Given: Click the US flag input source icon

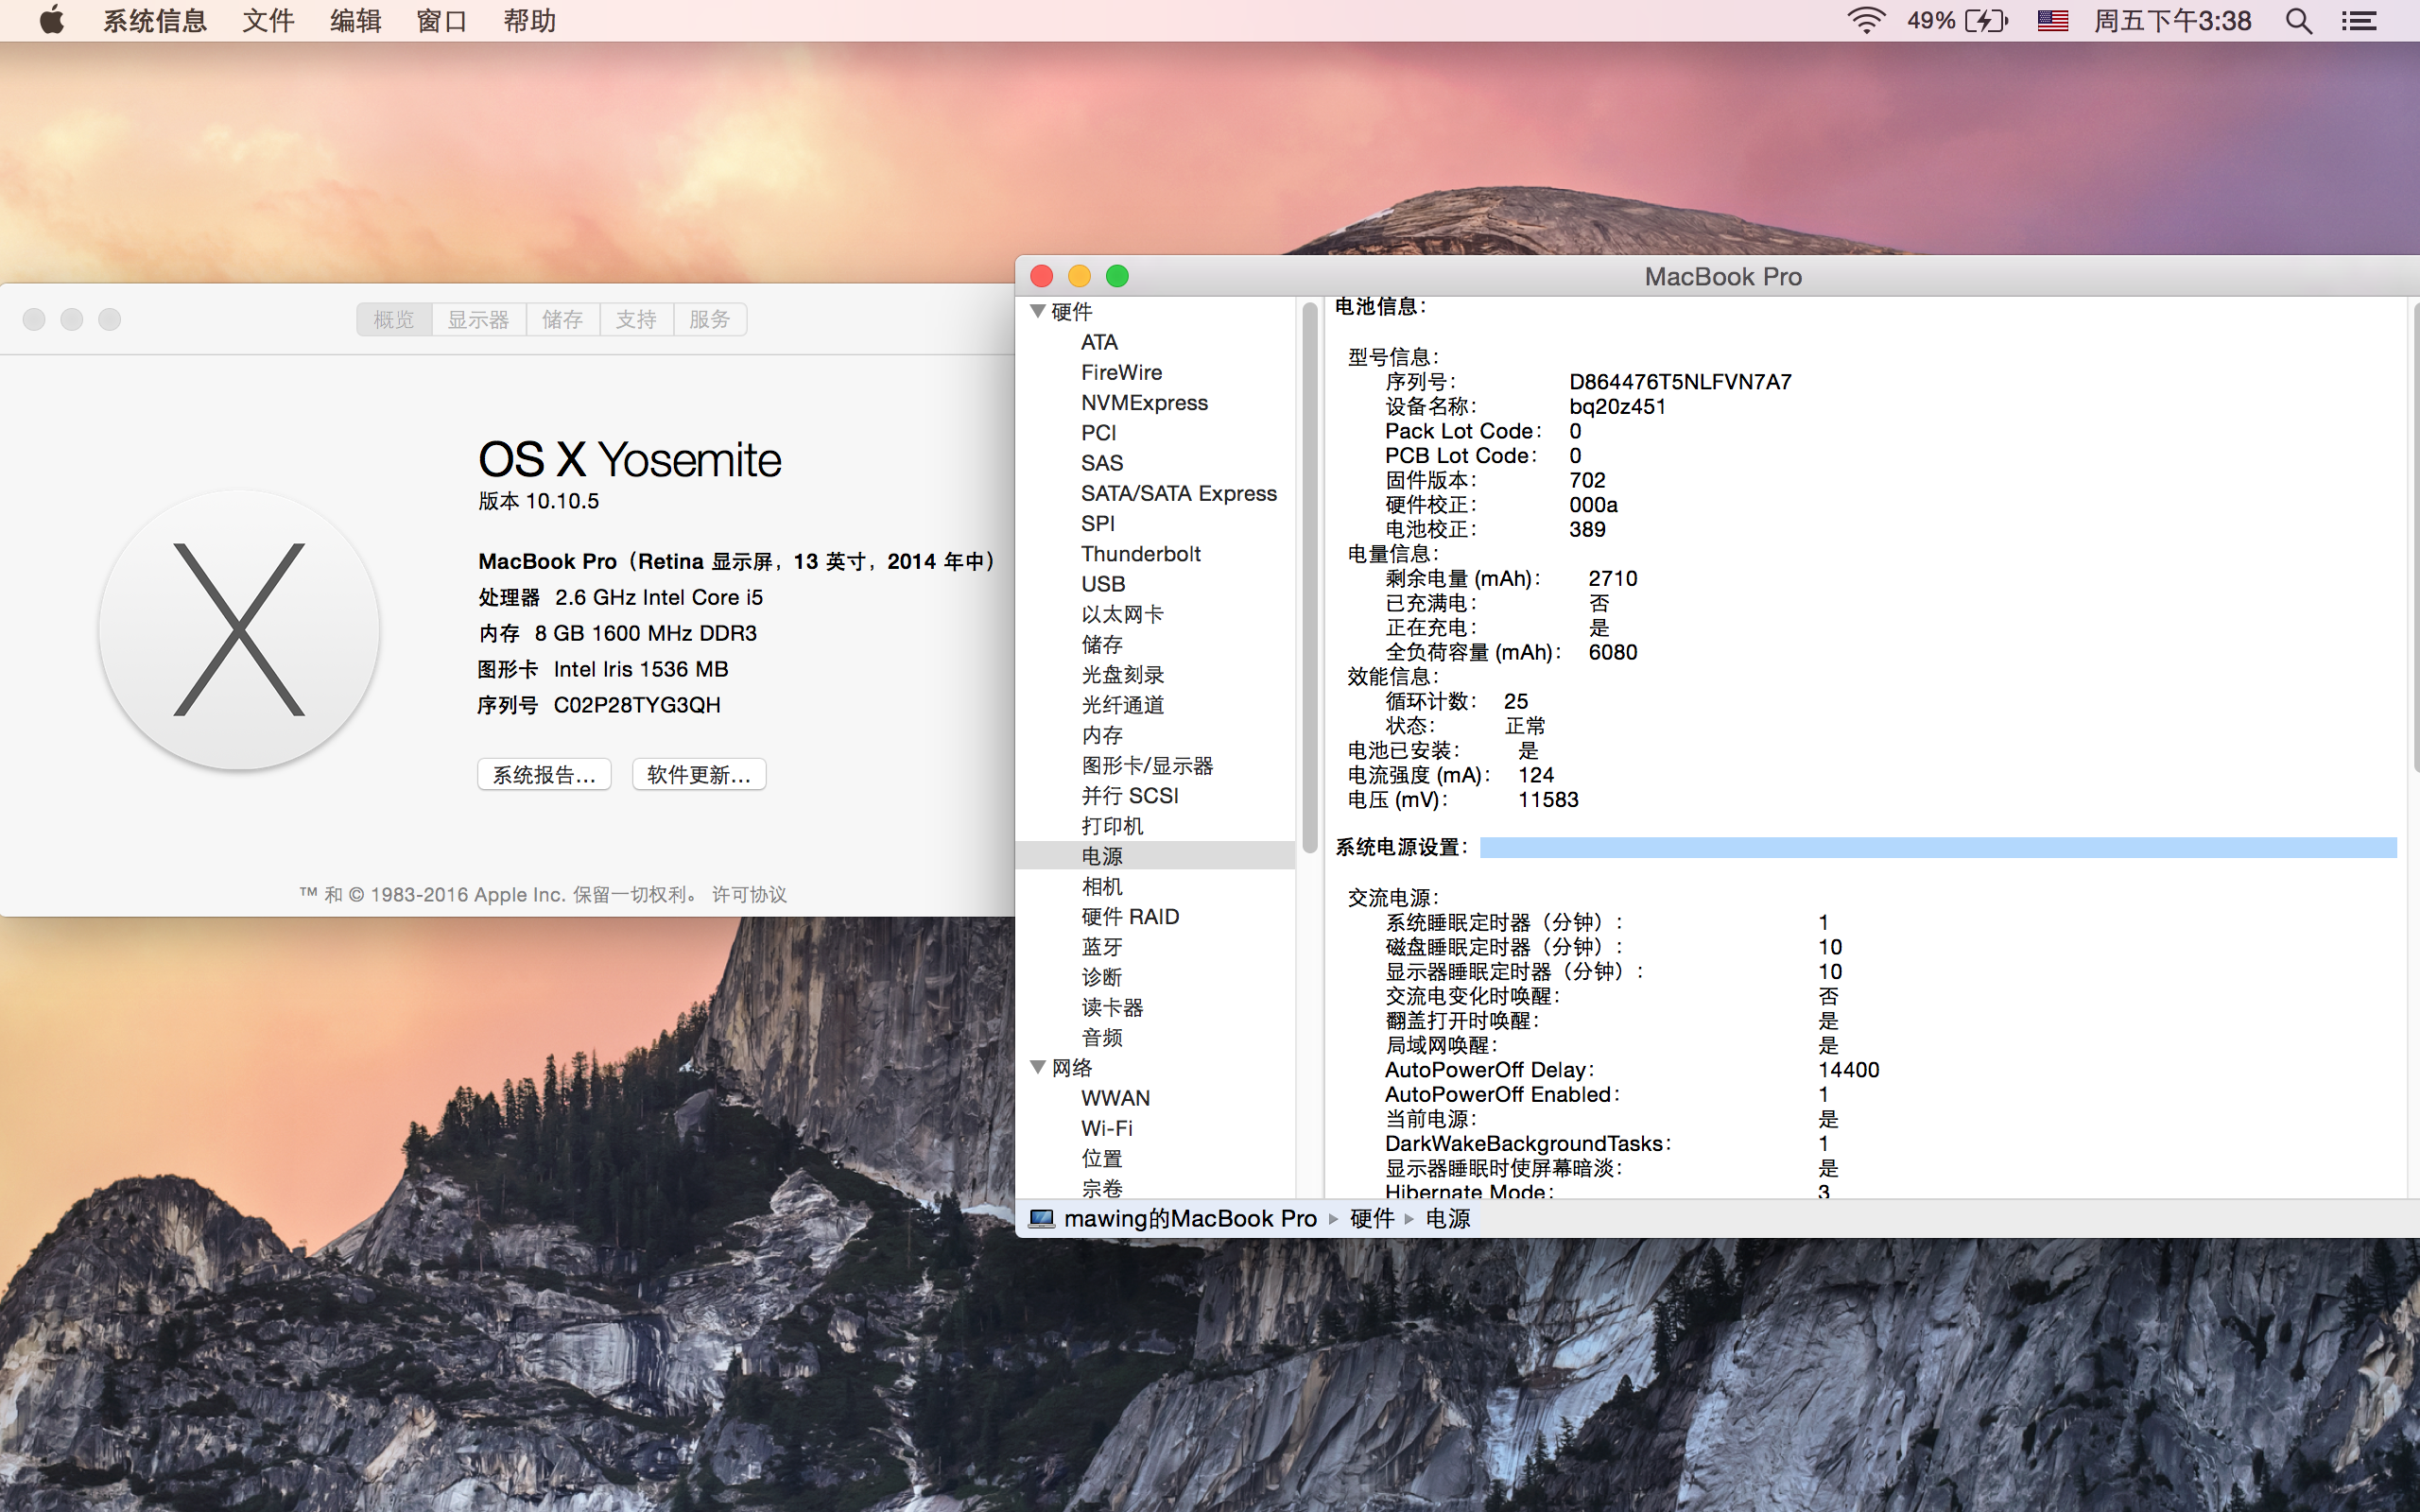Looking at the screenshot, I should click(x=2052, y=20).
